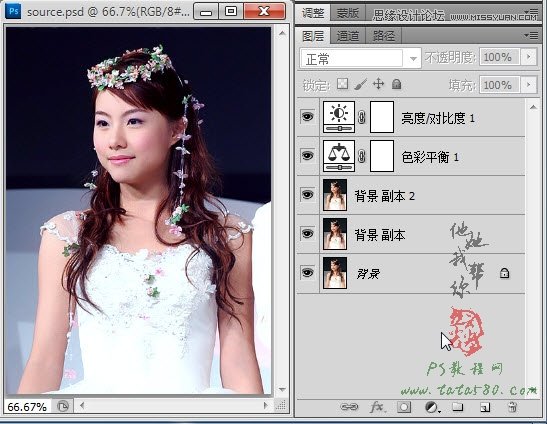
Task: Close the source.psd document window
Action: (x=264, y=12)
